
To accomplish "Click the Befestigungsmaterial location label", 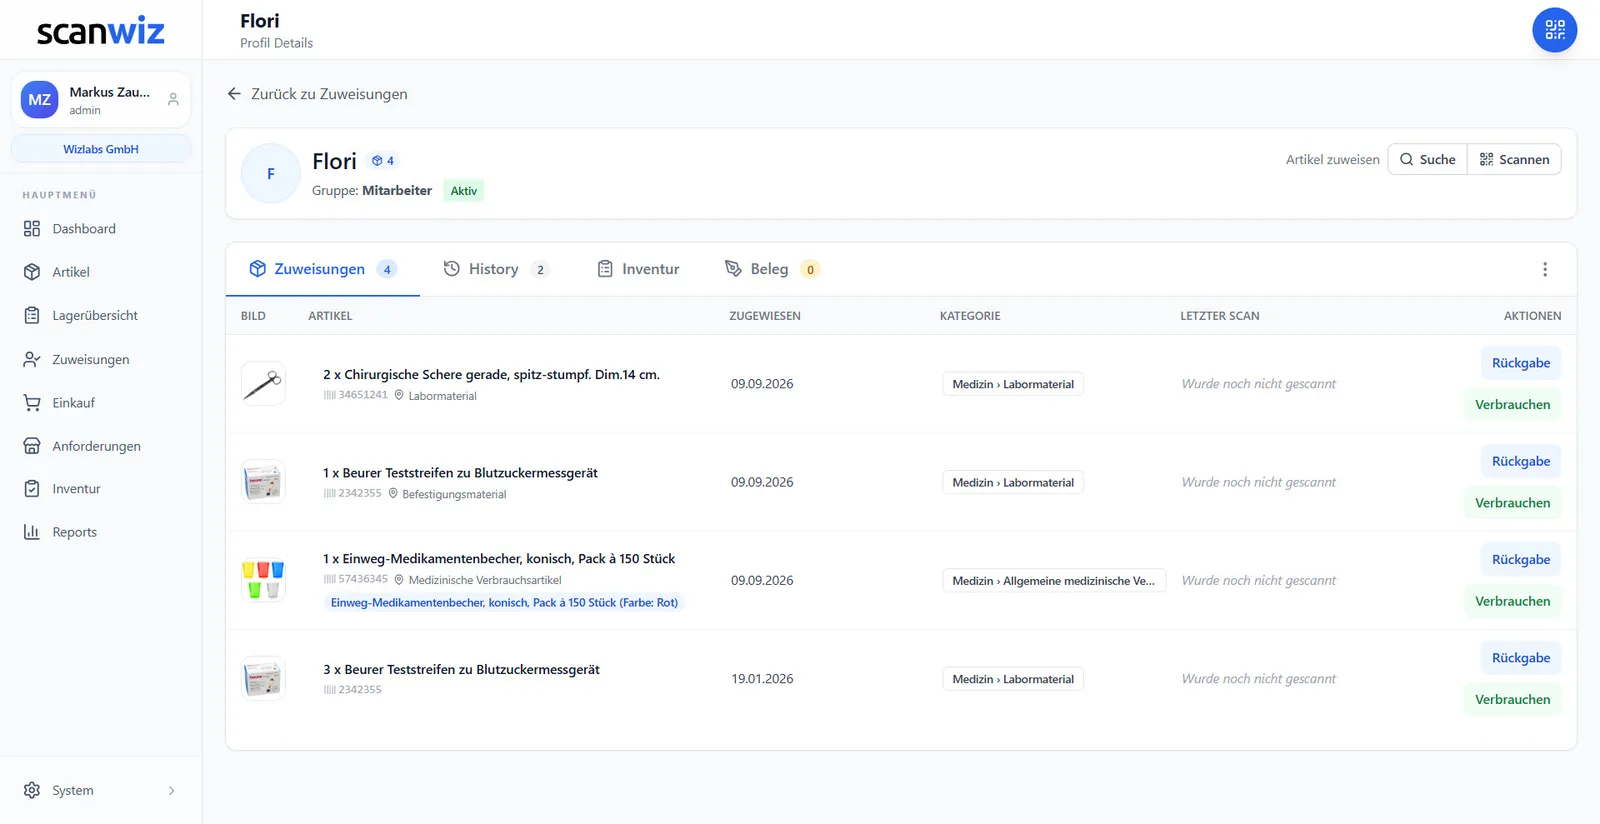I will click(x=454, y=494).
